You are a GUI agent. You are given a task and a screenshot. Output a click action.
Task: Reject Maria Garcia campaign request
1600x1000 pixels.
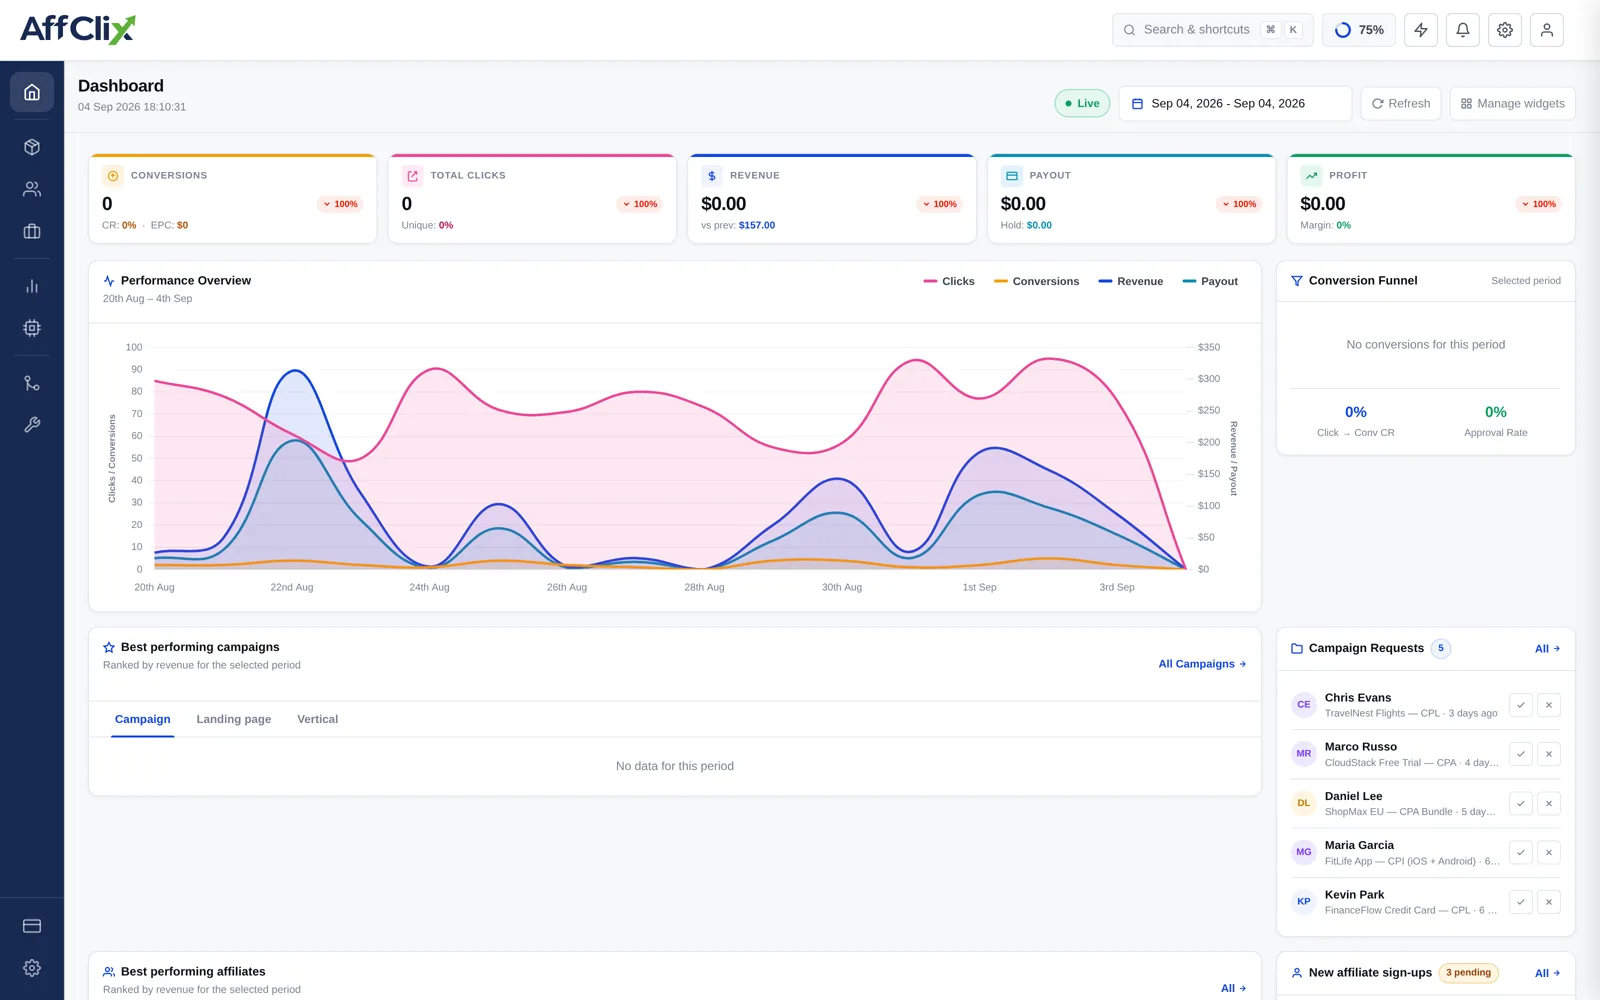click(1549, 853)
